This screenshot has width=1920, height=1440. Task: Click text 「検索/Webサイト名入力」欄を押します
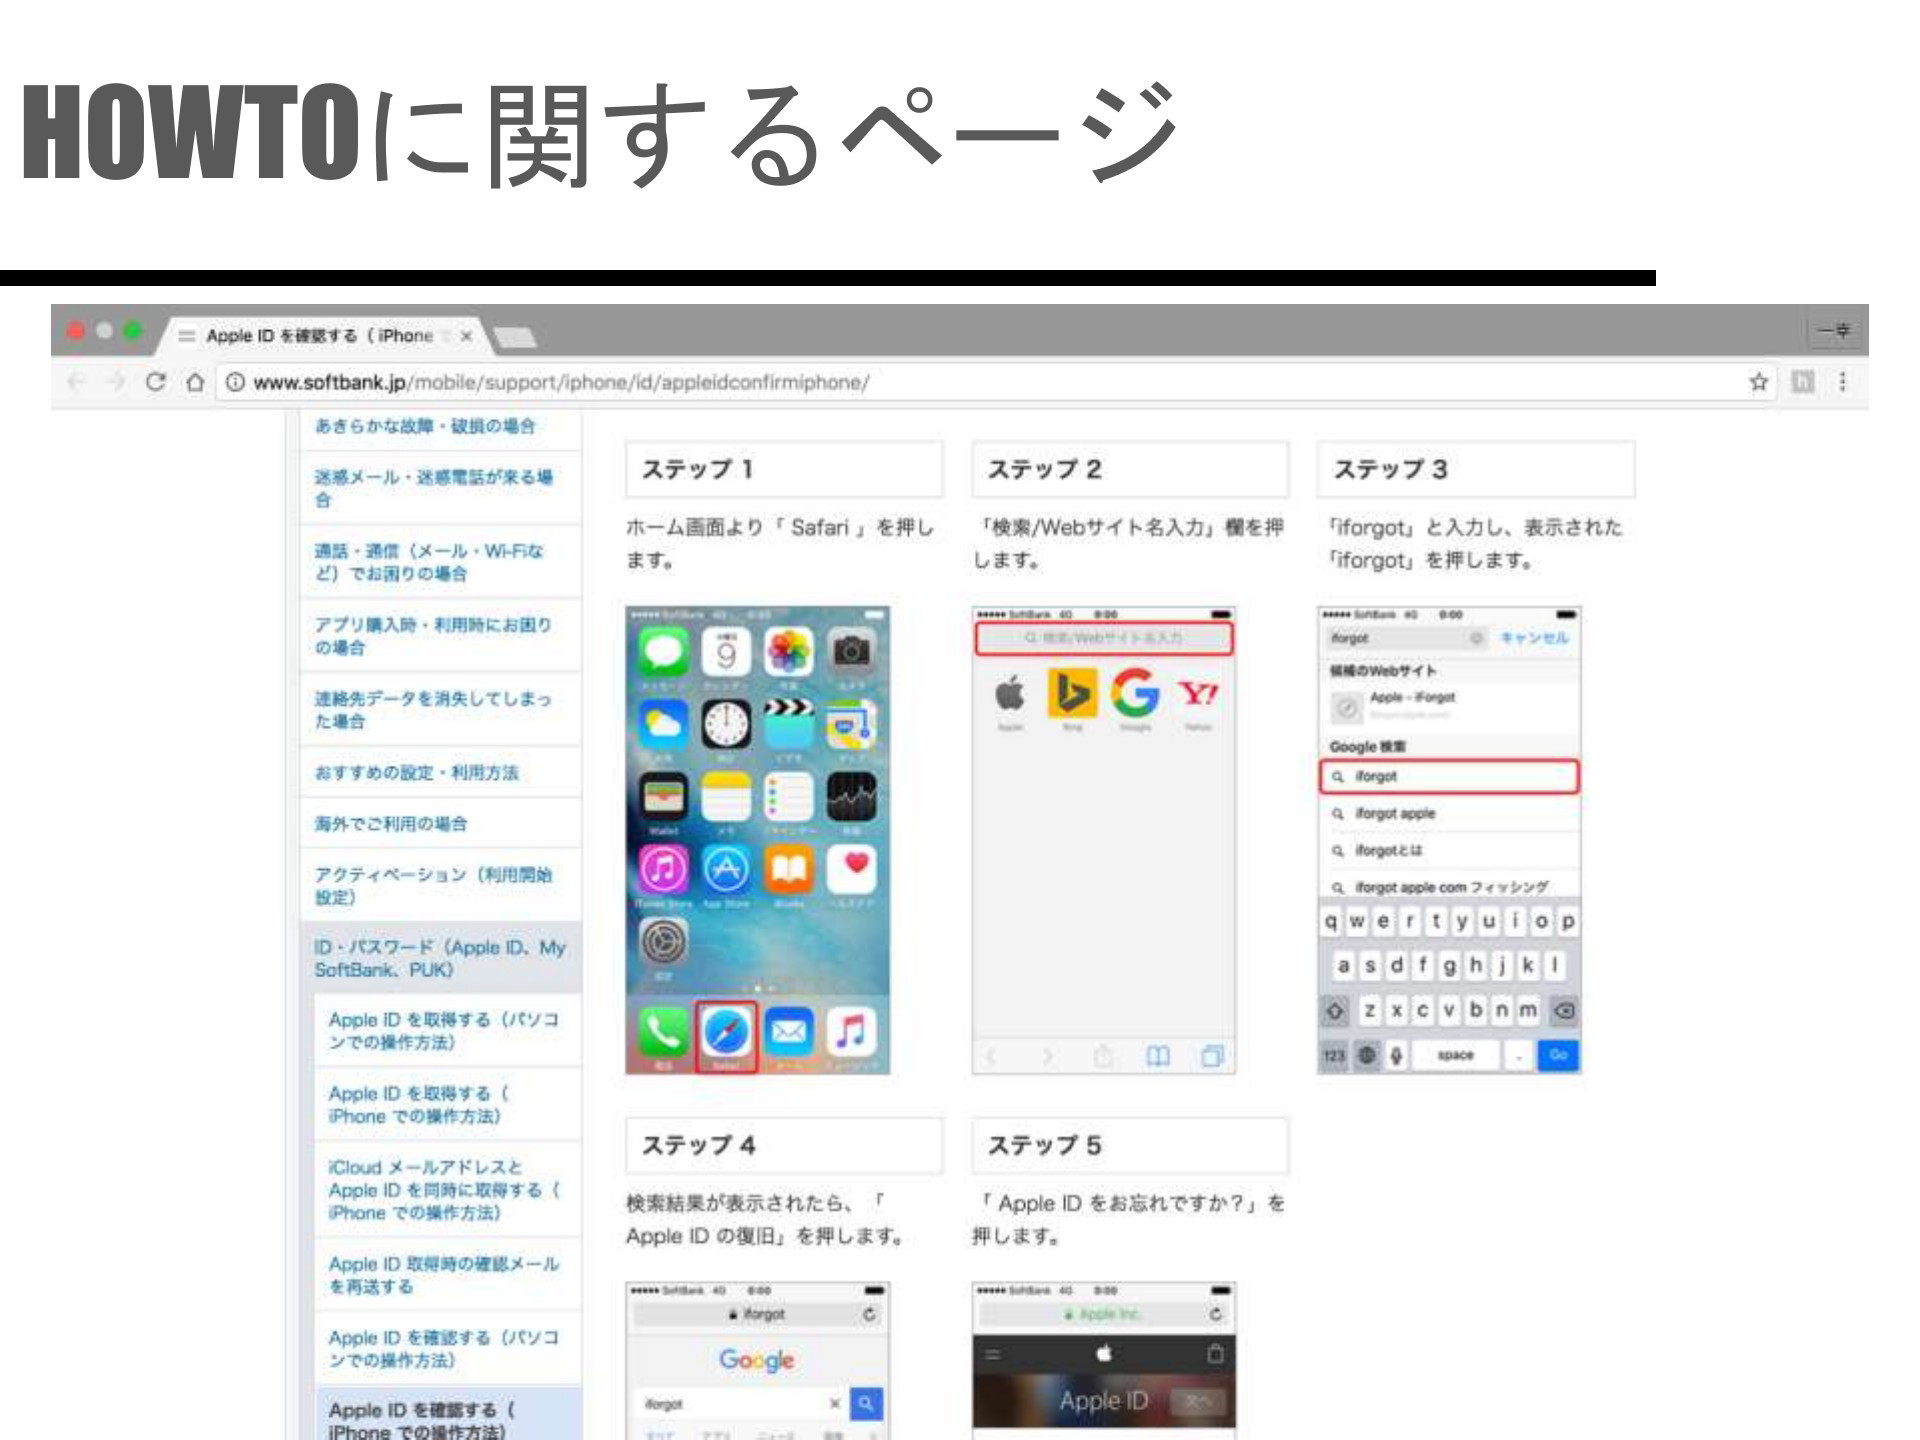tap(1128, 543)
